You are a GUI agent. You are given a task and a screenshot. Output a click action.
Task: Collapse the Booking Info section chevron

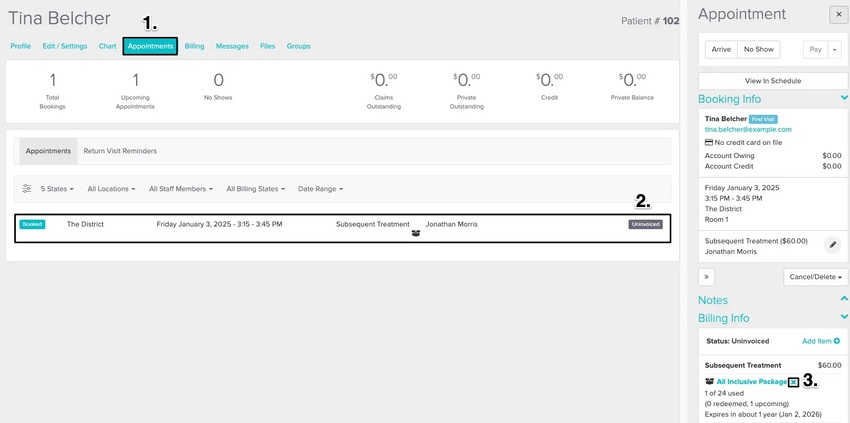843,98
